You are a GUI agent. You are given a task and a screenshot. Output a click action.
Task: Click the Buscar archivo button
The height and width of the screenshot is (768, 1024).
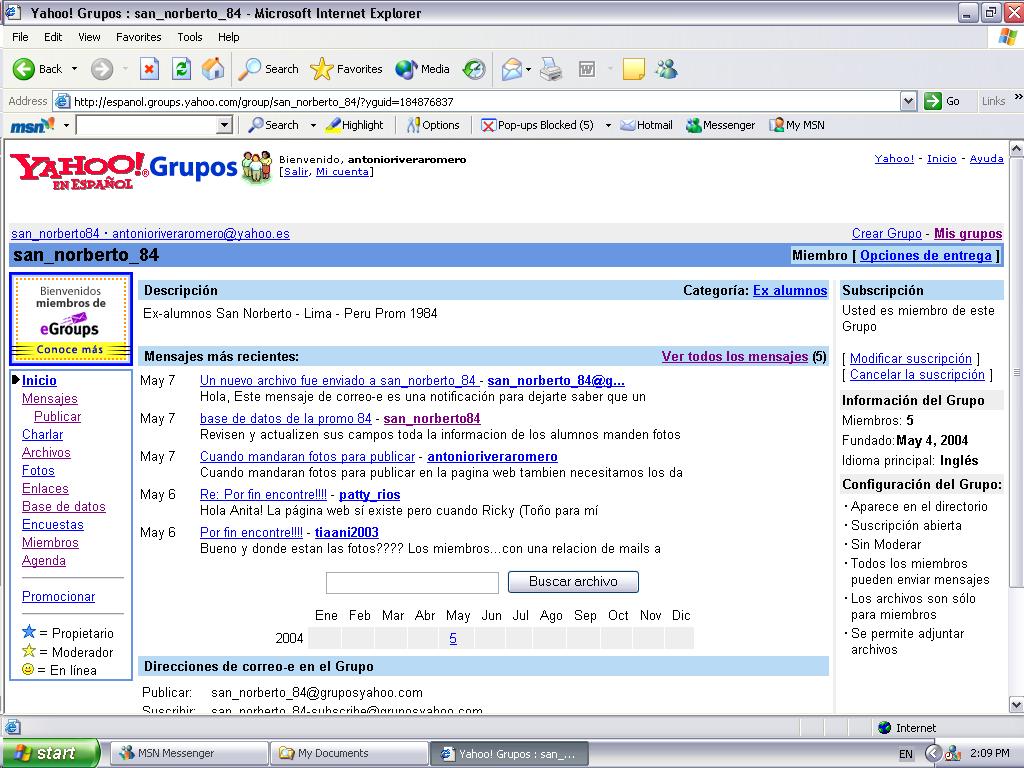pyautogui.click(x=573, y=581)
